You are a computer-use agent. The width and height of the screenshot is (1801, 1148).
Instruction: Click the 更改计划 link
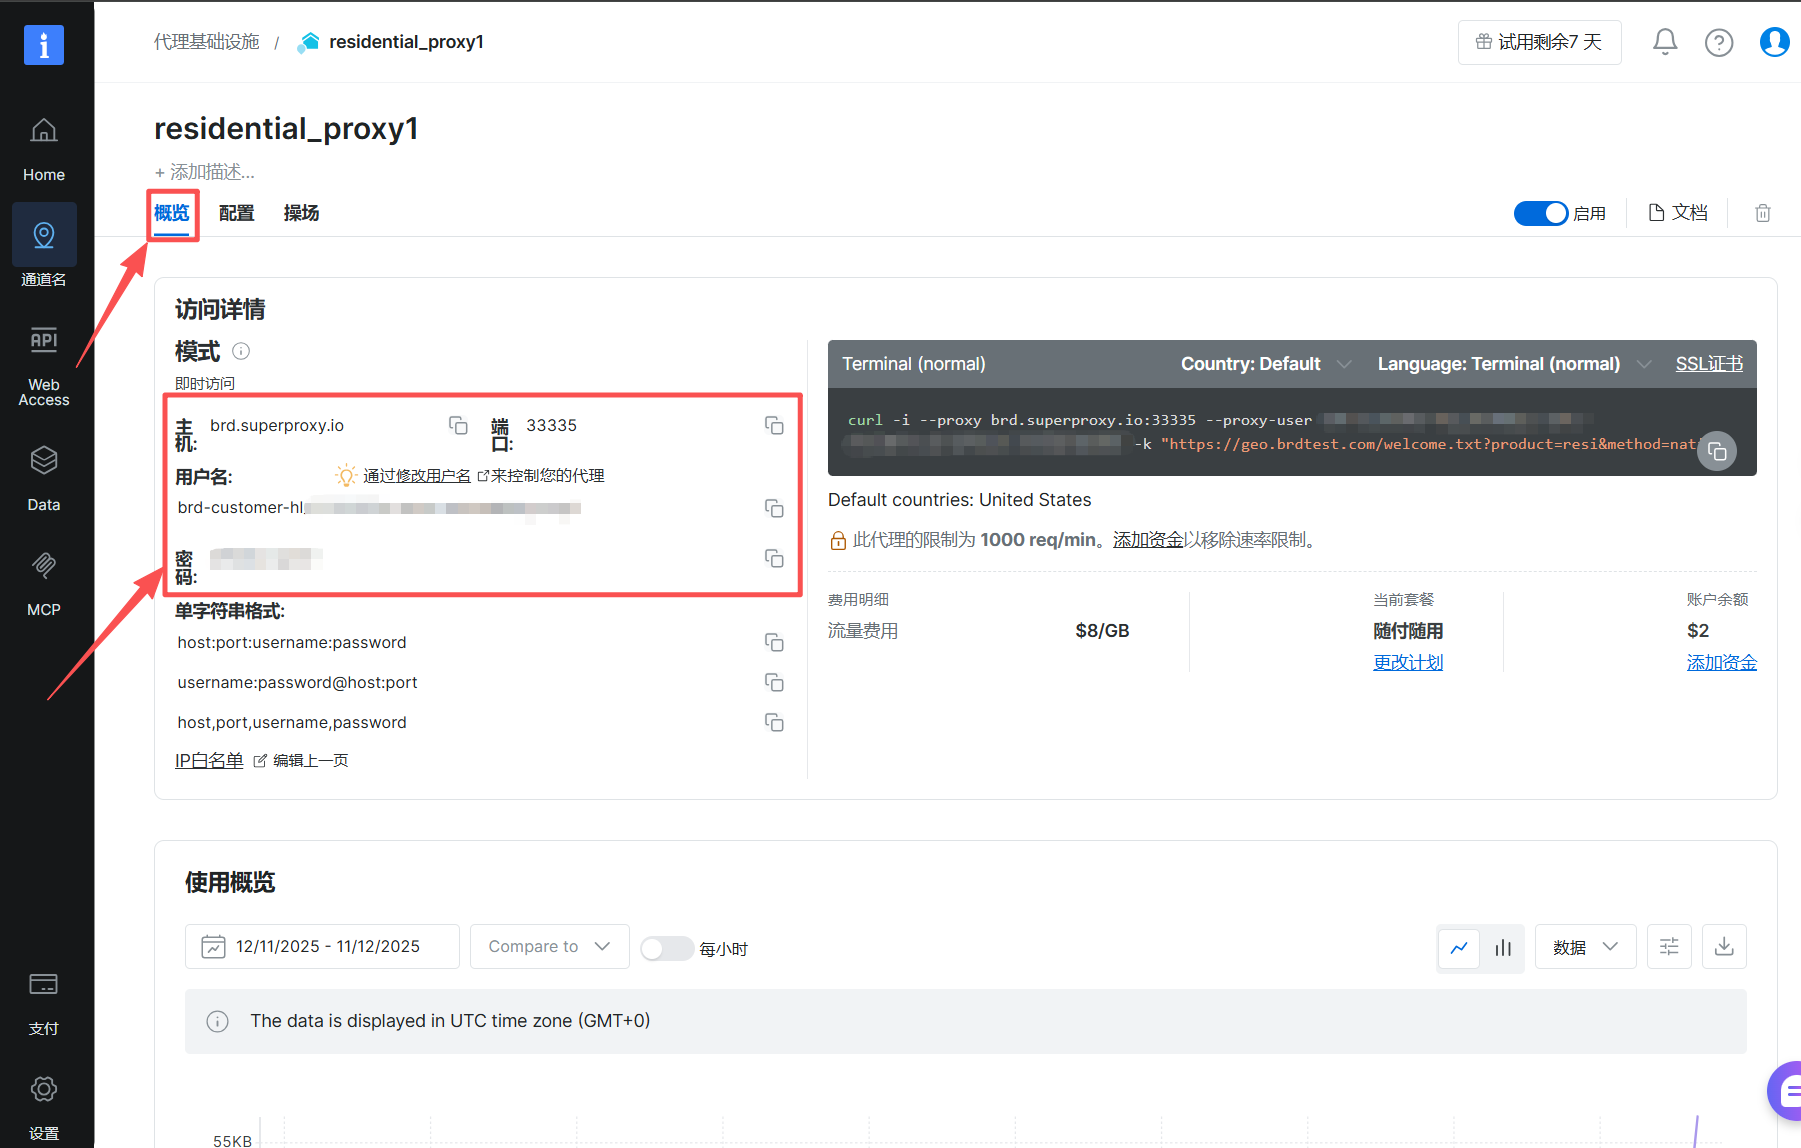click(1407, 662)
